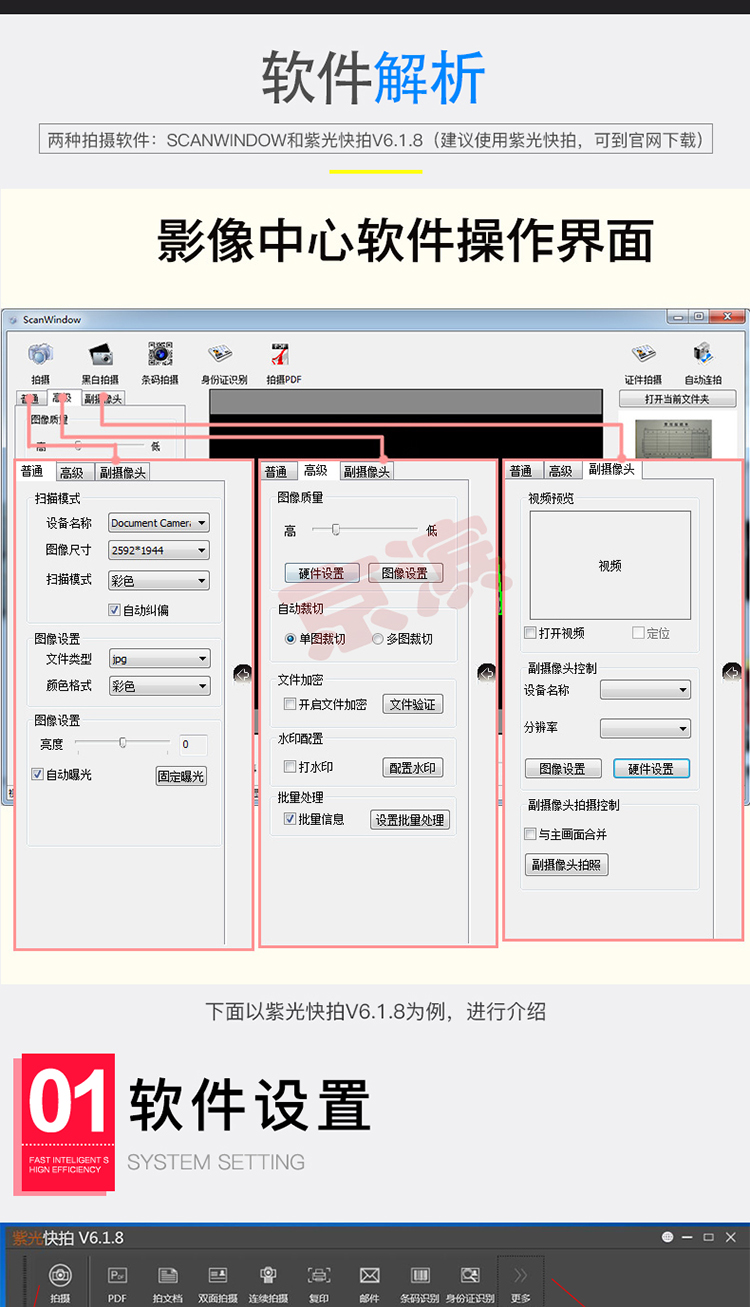Open 拍文档 in 紫光快拍 toolbar

tap(168, 1276)
